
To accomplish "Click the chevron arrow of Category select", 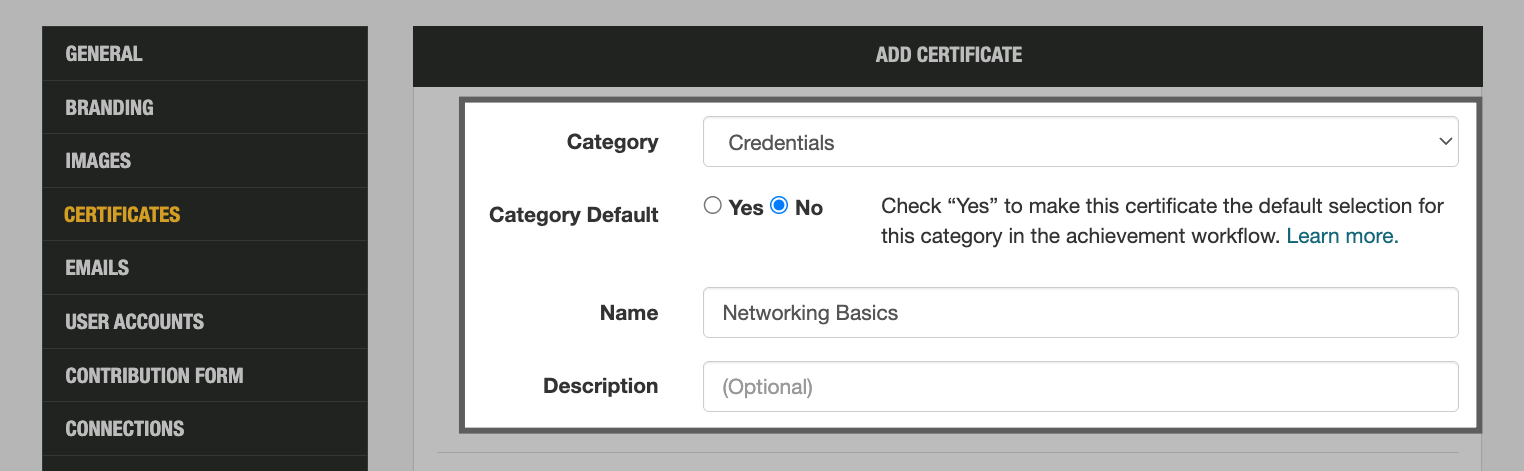I will [x=1444, y=142].
